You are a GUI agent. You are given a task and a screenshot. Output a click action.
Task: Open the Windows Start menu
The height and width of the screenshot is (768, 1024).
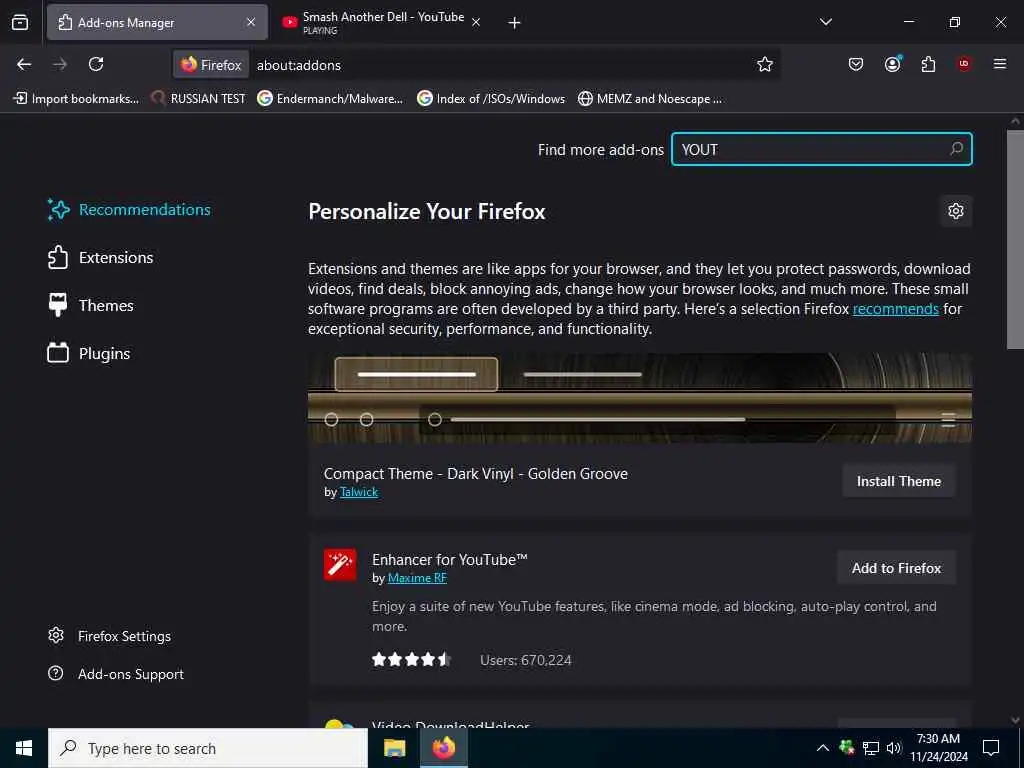pos(24,748)
